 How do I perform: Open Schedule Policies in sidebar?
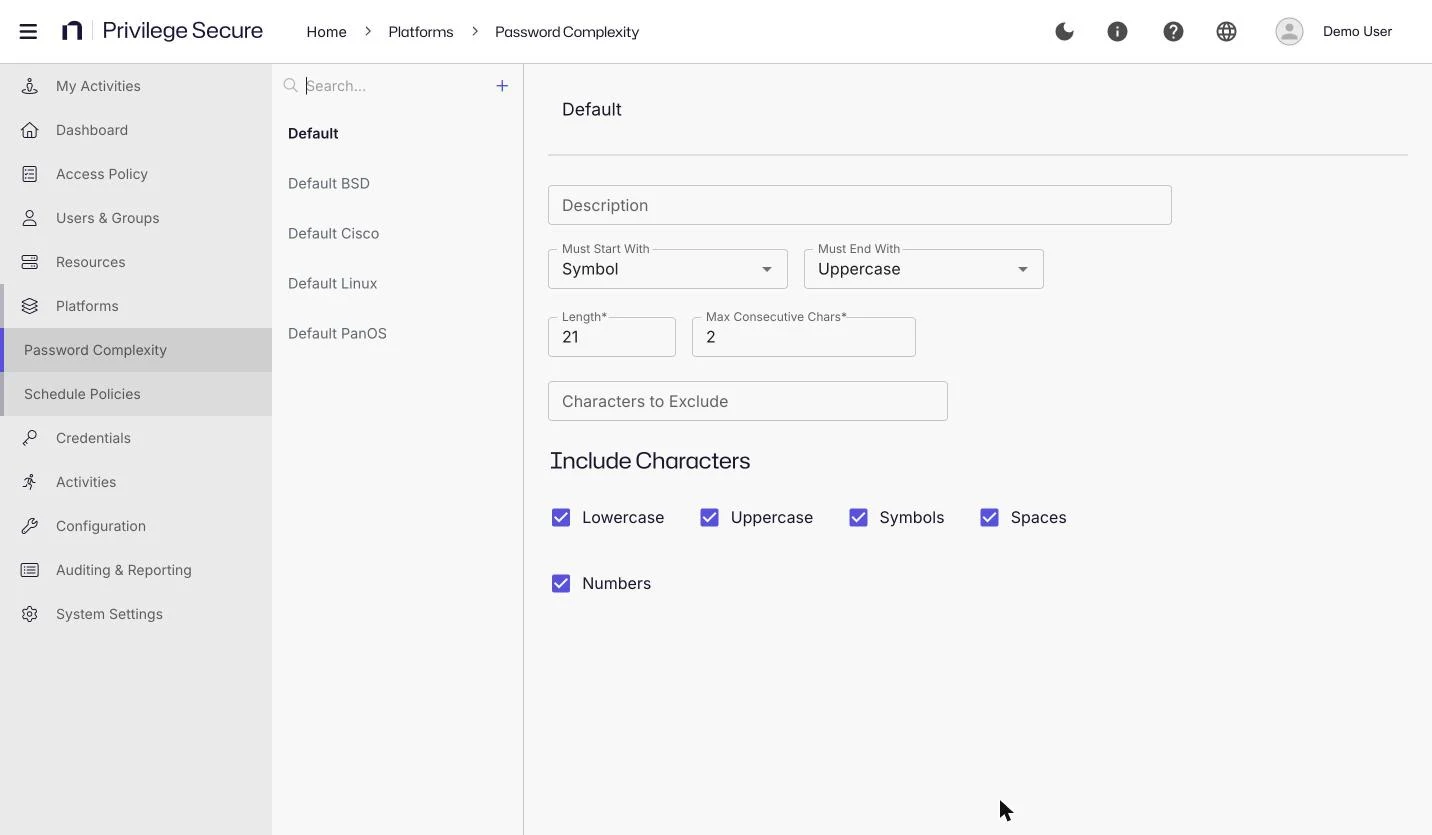point(136,394)
